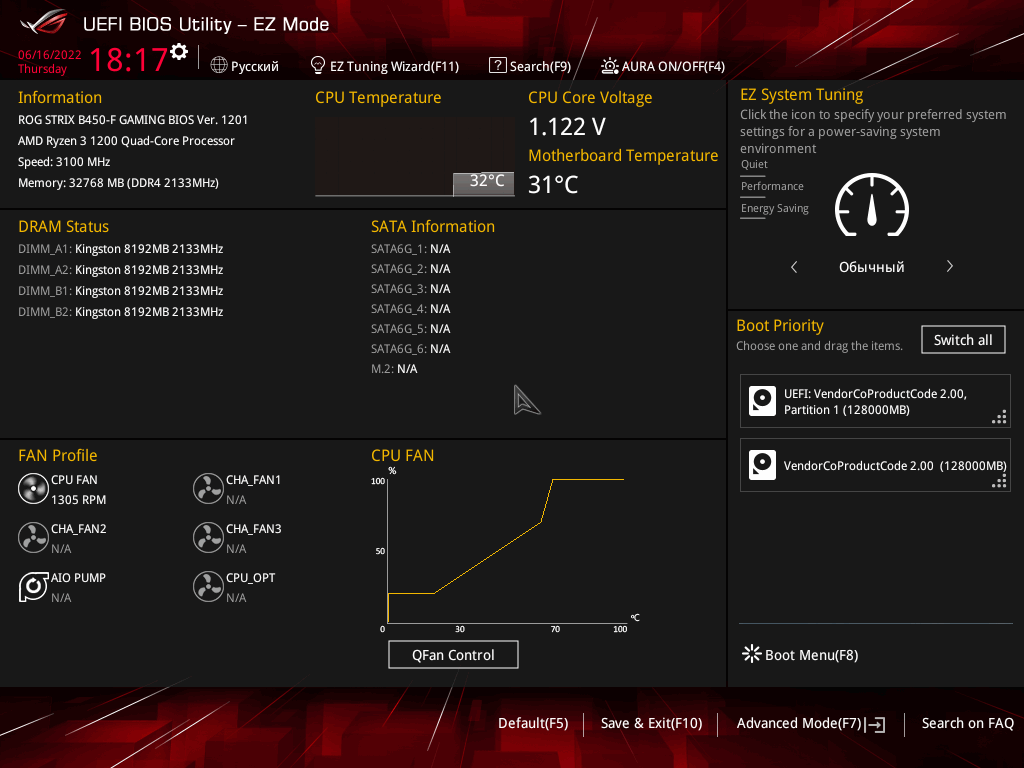Click DIMM_A1 Kingston 8192MB entry
The width and height of the screenshot is (1024, 768).
[x=121, y=249]
